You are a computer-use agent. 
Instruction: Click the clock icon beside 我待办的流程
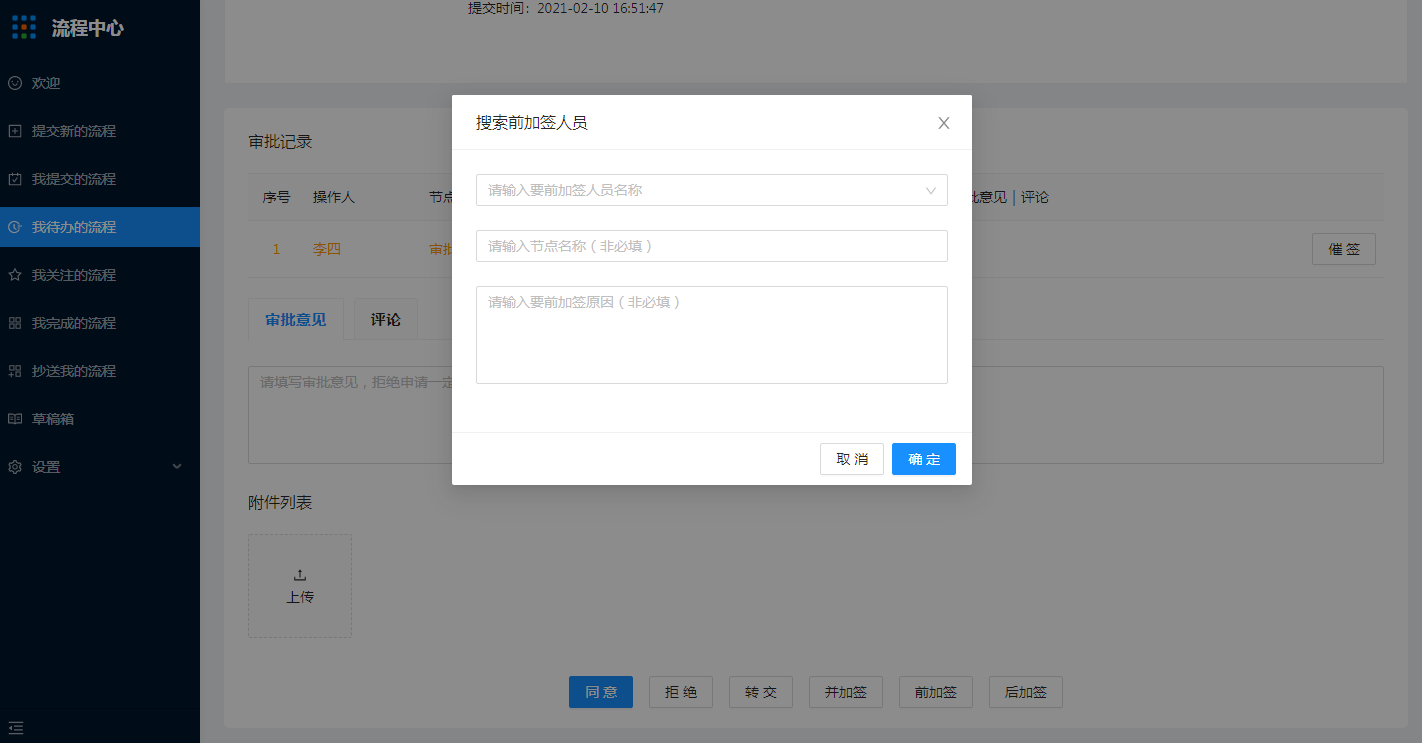15,227
